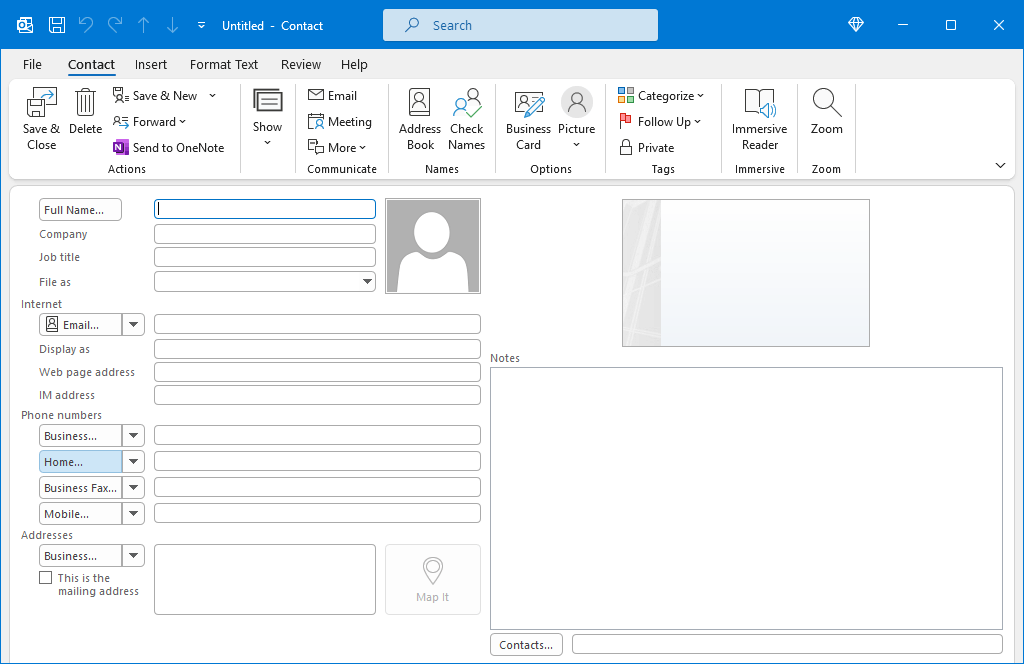Expand the Business phone type arrow

tap(133, 435)
